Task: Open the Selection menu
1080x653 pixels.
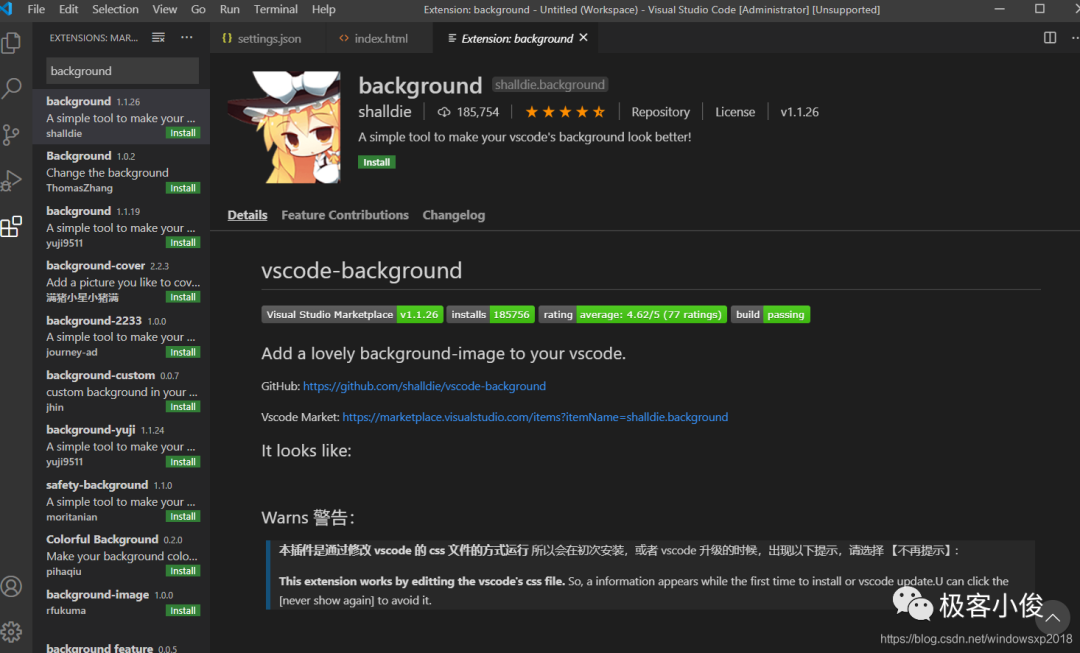Action: tap(115, 9)
